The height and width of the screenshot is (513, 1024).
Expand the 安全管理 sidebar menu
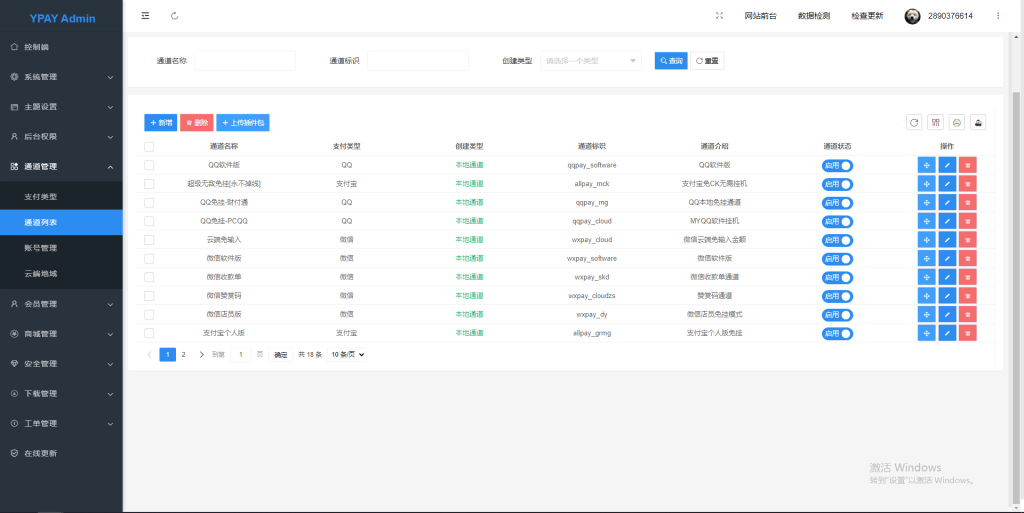pos(61,364)
